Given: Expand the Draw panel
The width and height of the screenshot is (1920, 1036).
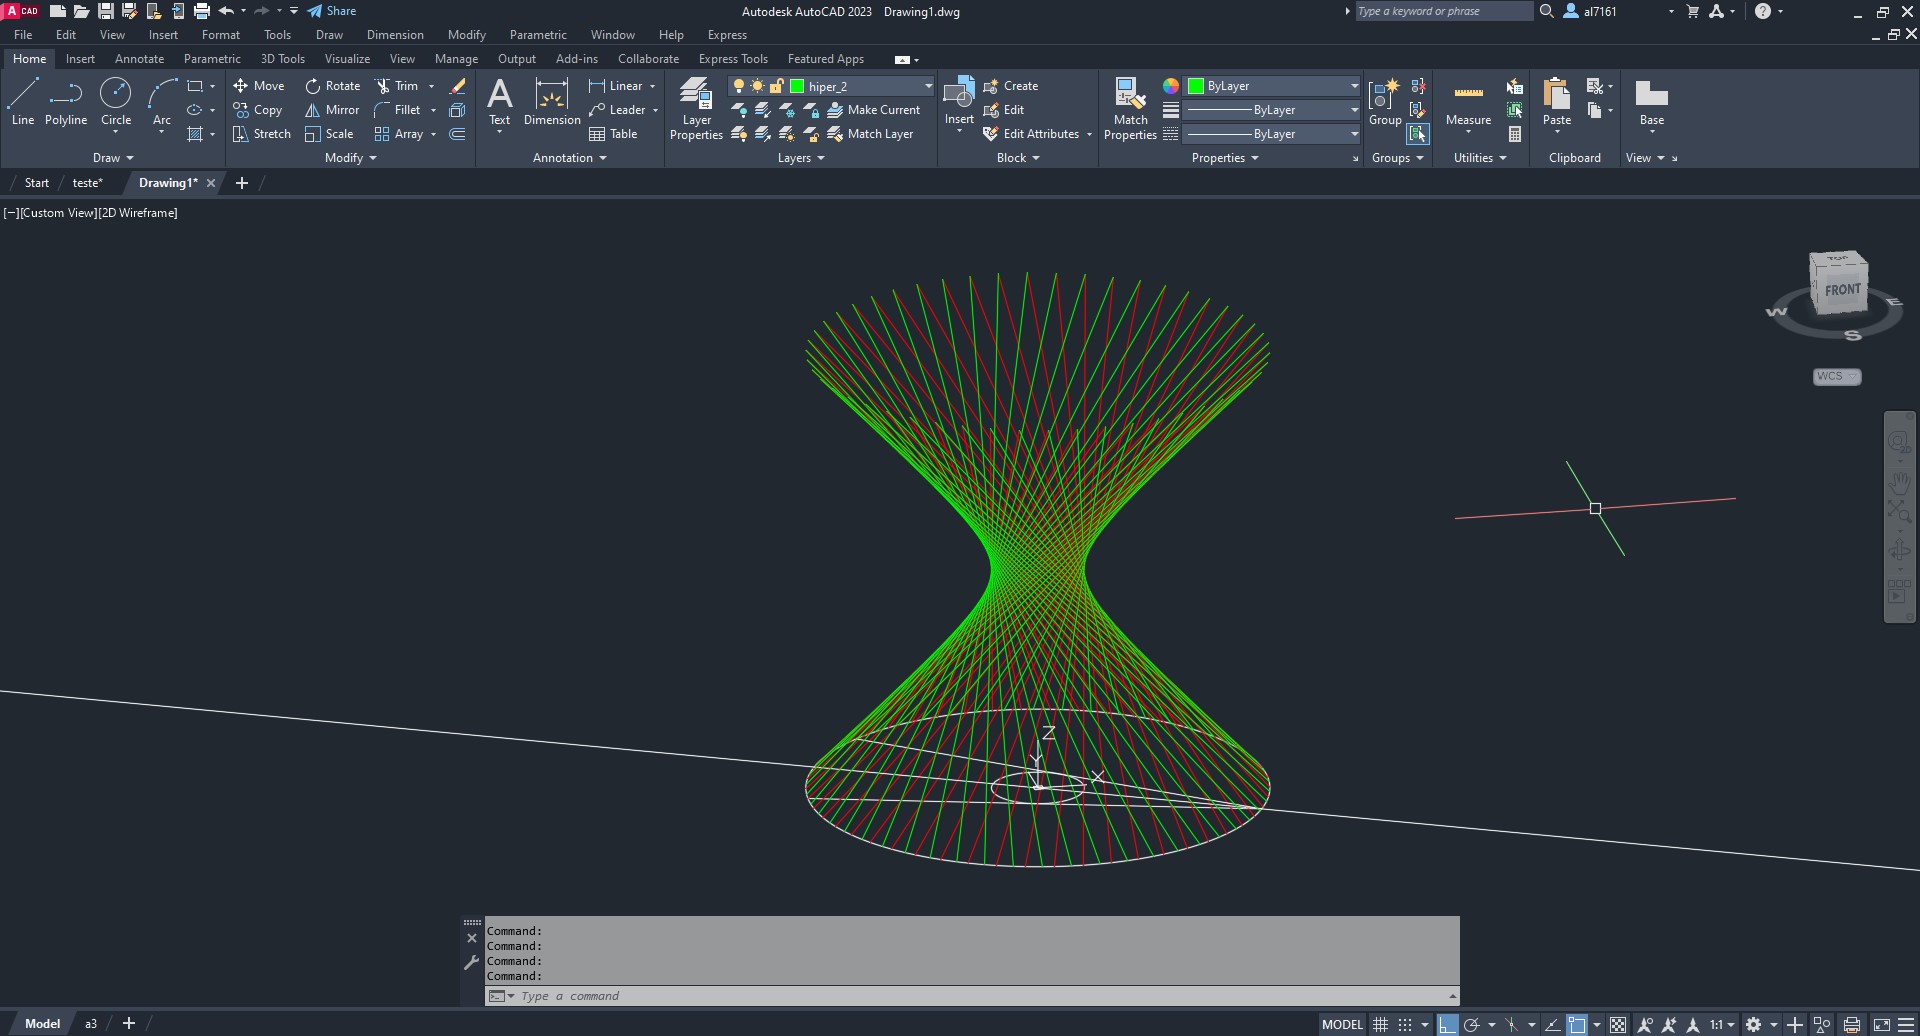Looking at the screenshot, I should [x=113, y=158].
